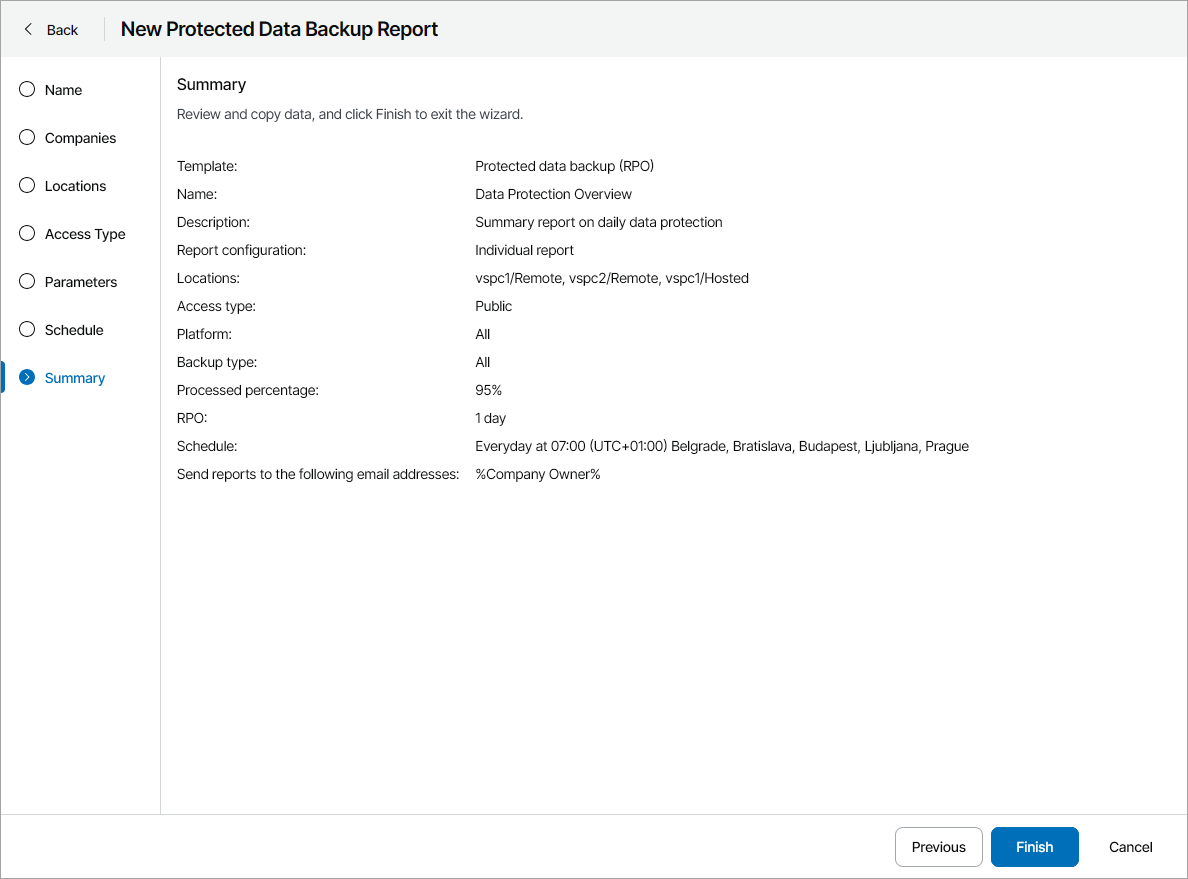Select the Locations step circle indicator
The height and width of the screenshot is (879, 1188).
tap(26, 185)
